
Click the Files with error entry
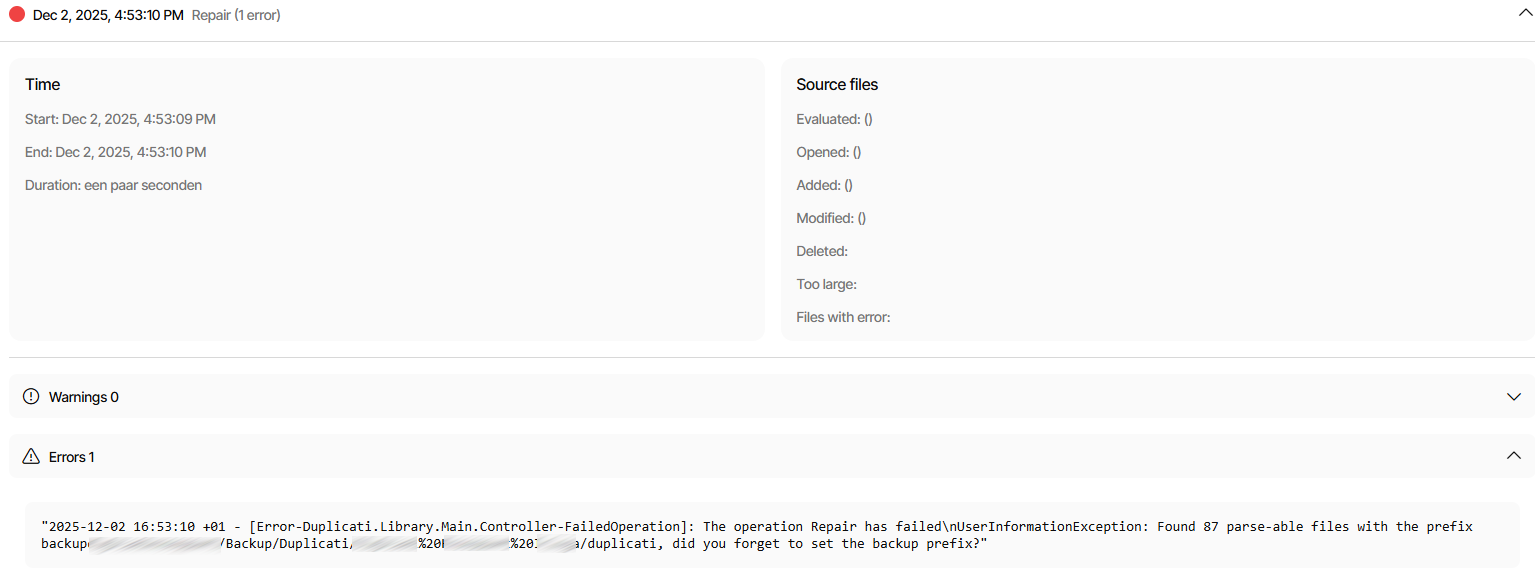point(843,317)
